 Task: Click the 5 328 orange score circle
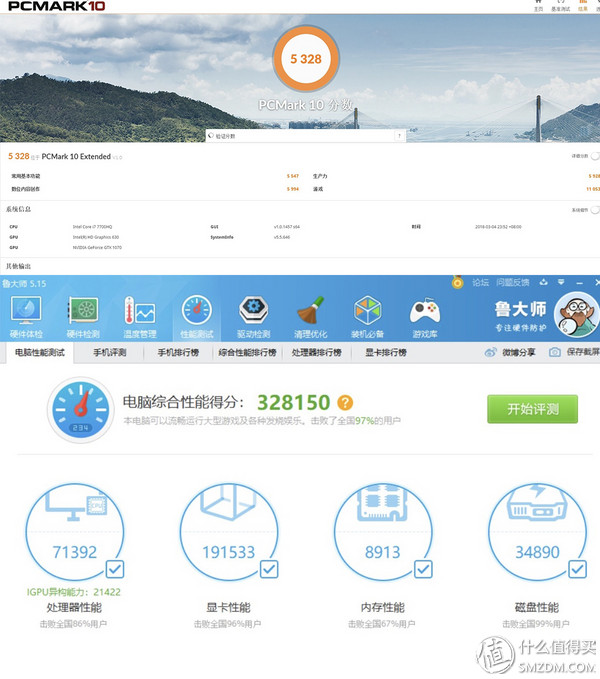pos(306,58)
